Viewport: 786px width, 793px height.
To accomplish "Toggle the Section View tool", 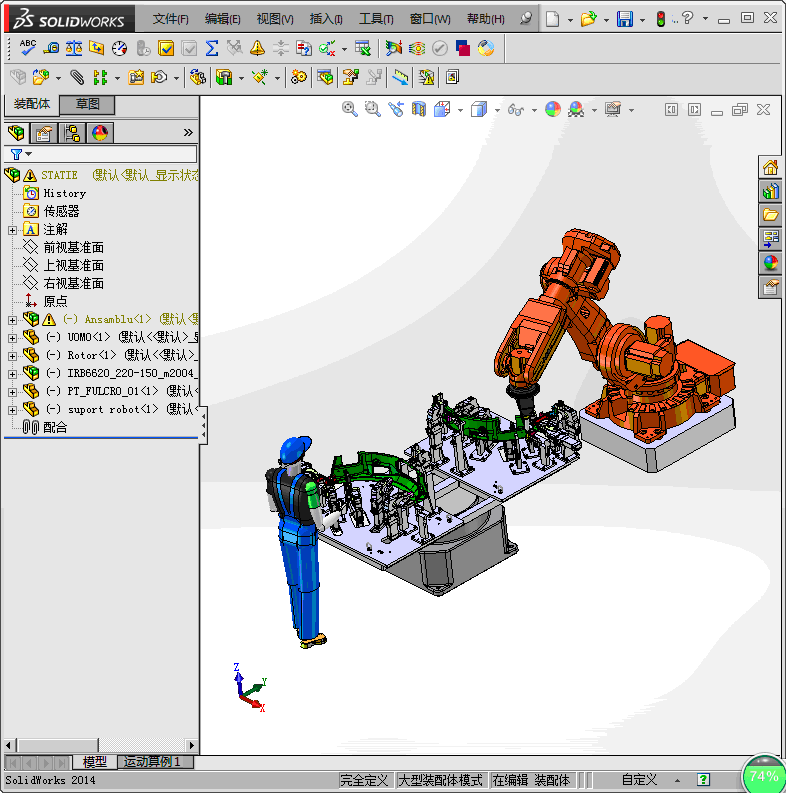I will [x=419, y=109].
